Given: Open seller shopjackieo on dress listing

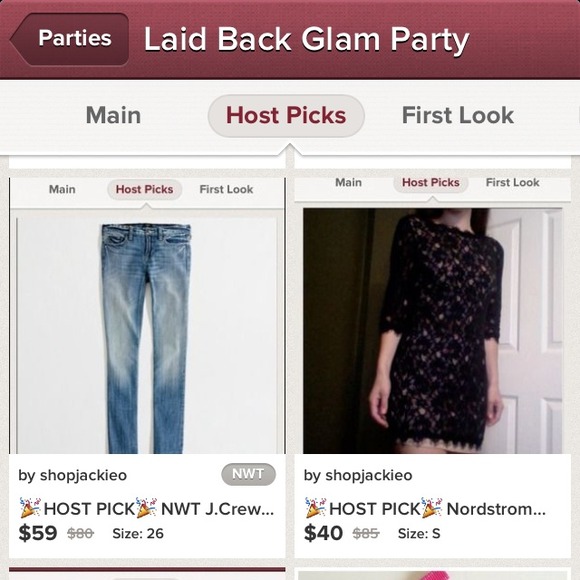Looking at the screenshot, I should pyautogui.click(x=358, y=475).
